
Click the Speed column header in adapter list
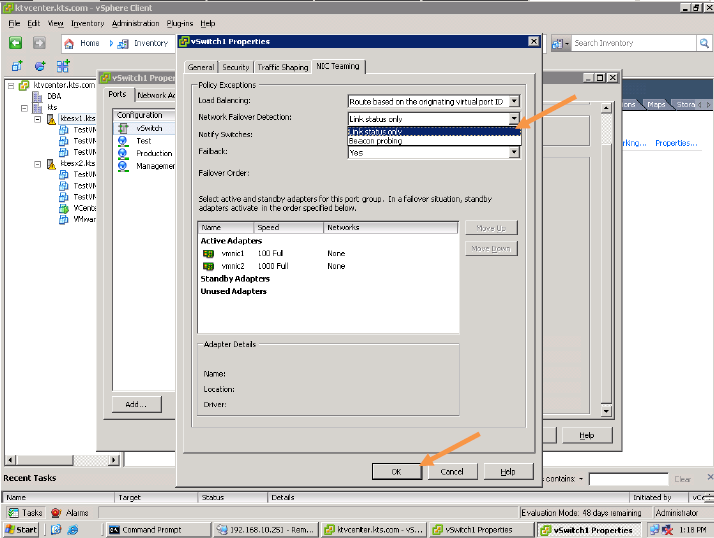pyautogui.click(x=288, y=227)
